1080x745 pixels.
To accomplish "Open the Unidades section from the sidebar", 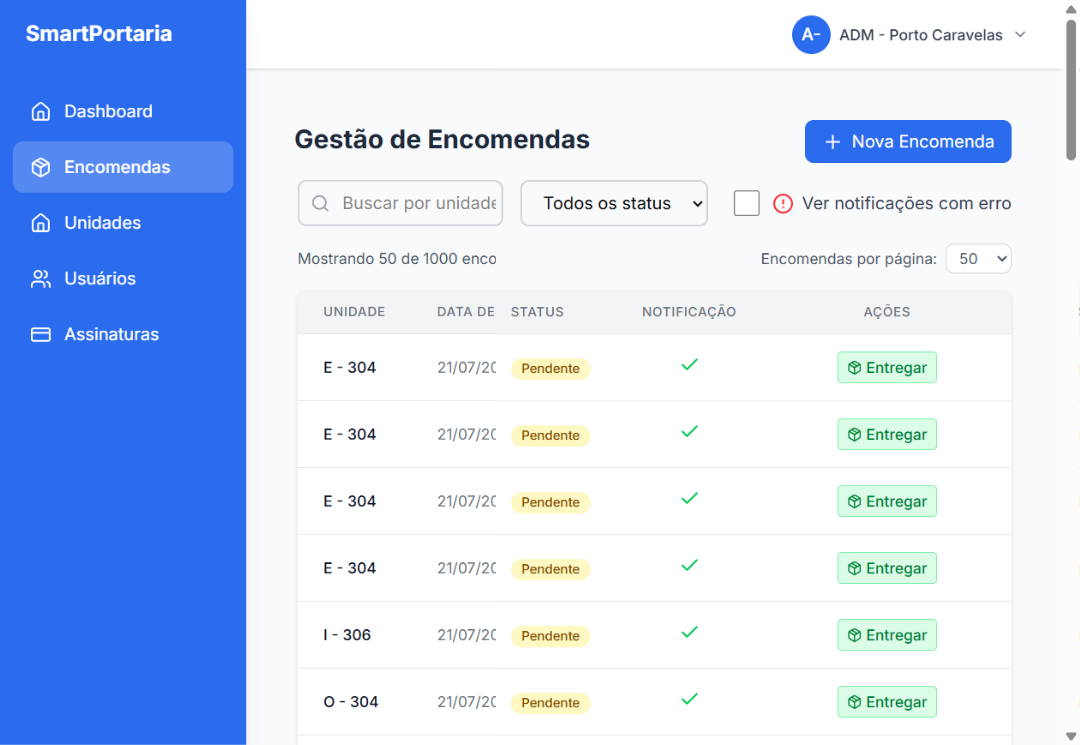I will click(103, 222).
